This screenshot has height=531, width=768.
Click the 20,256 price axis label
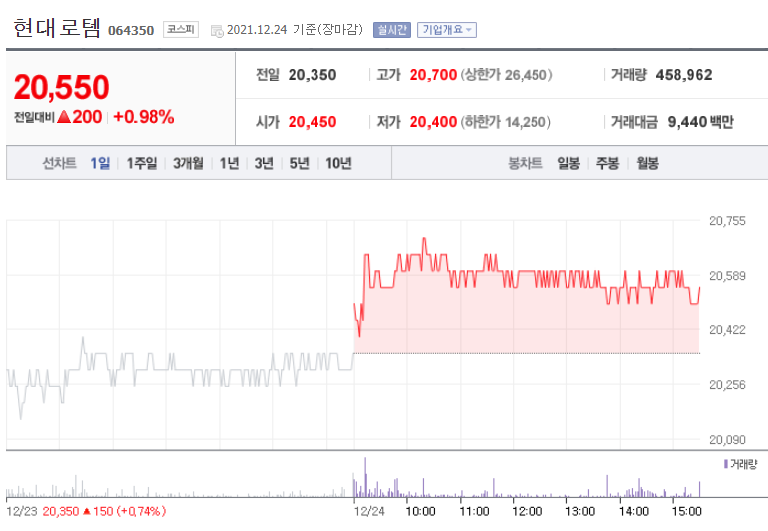(x=727, y=385)
